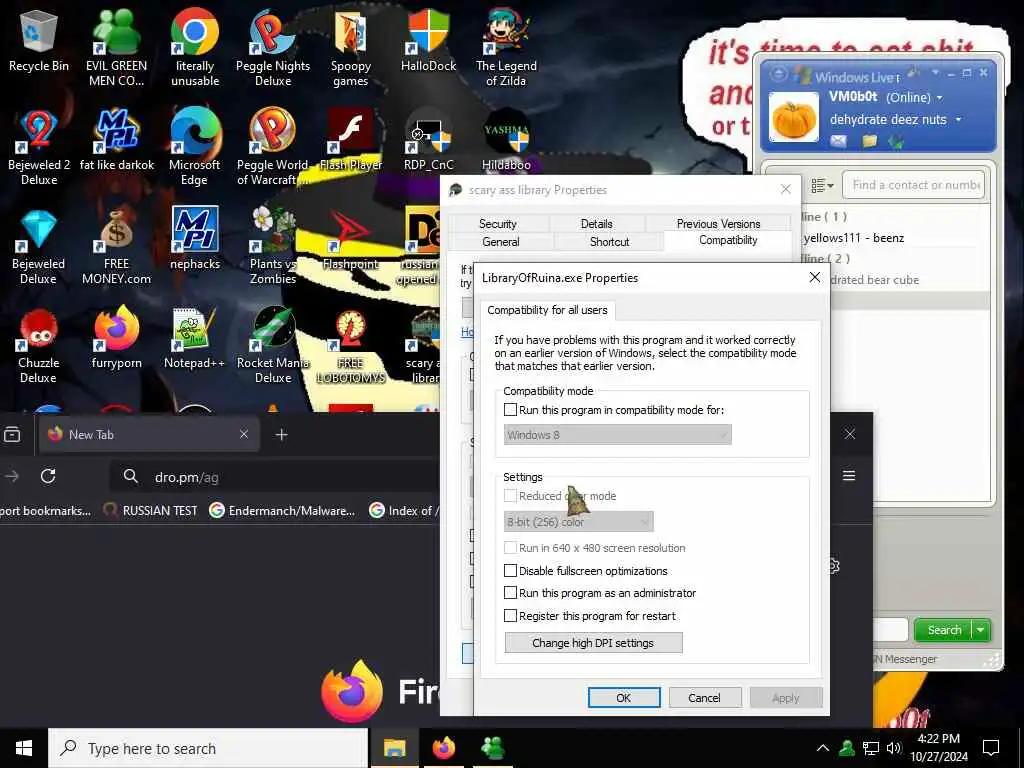Click the Windows Live Messenger taskbar icon

click(x=492, y=748)
